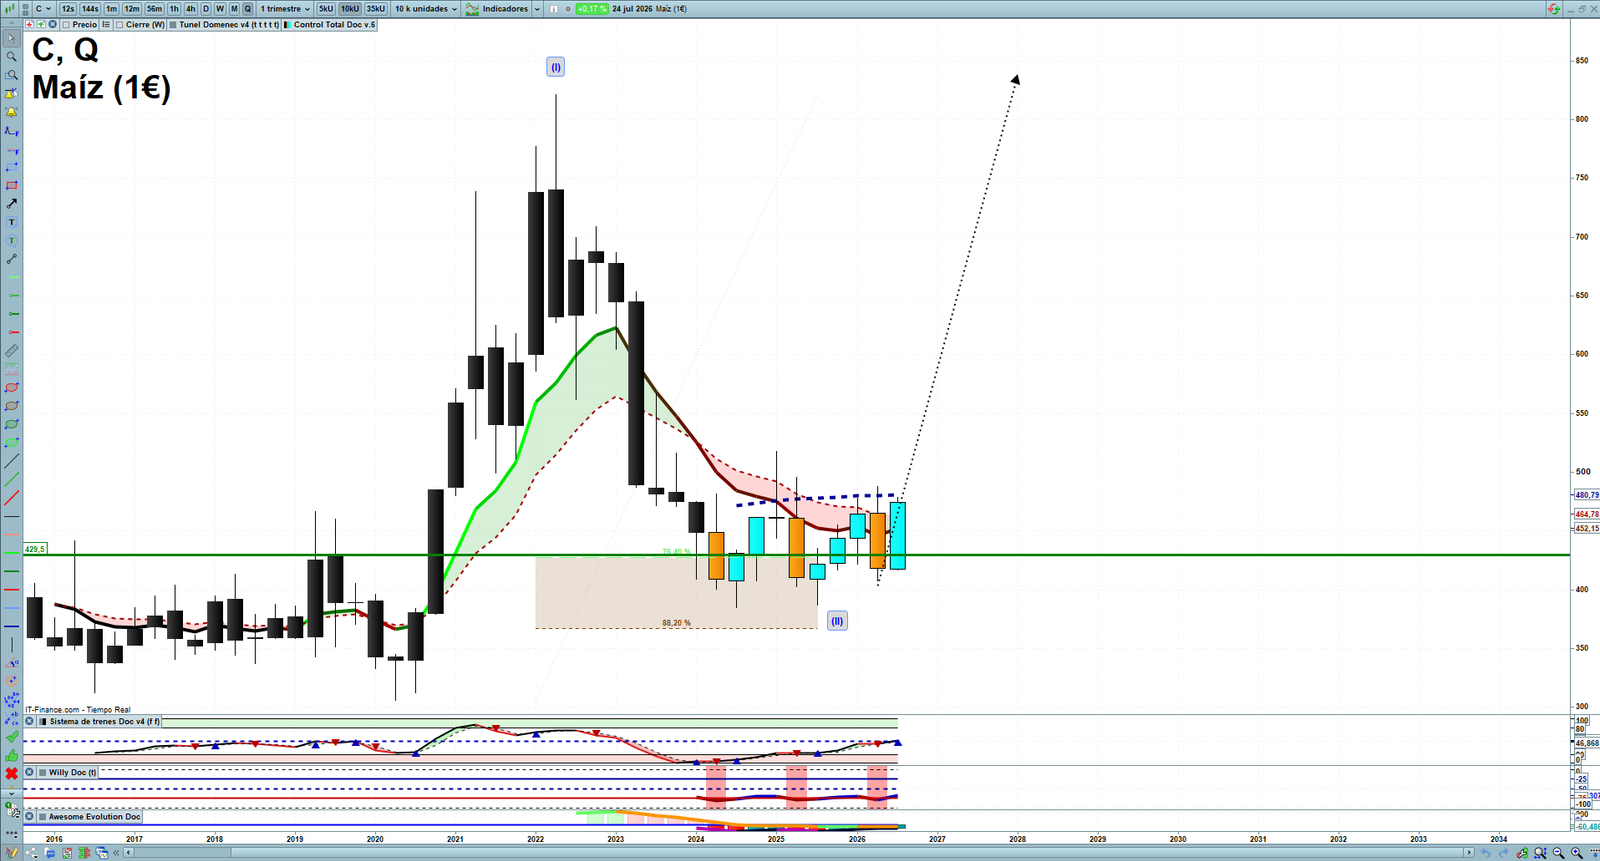This screenshot has height=861, width=1600.
Task: Select the 56m timeframe button
Action: 154,9
